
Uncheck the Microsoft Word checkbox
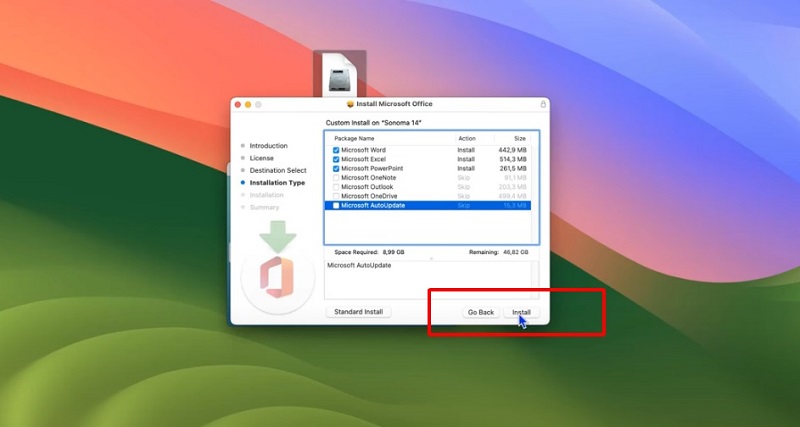336,150
